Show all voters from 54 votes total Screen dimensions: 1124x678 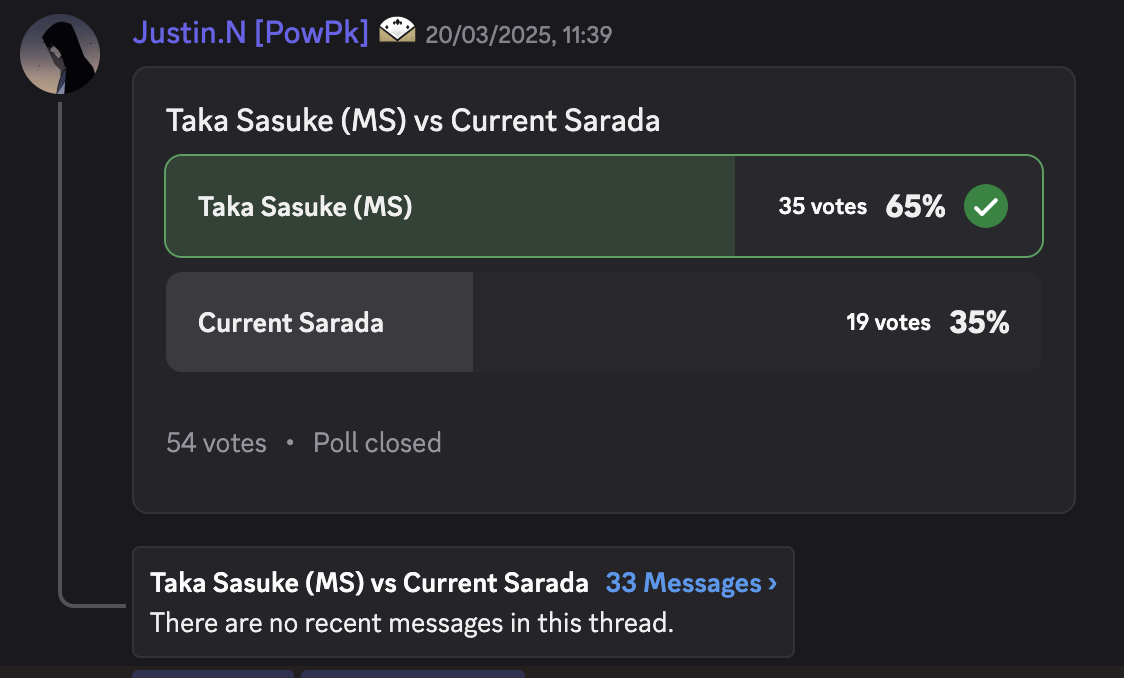tap(216, 443)
